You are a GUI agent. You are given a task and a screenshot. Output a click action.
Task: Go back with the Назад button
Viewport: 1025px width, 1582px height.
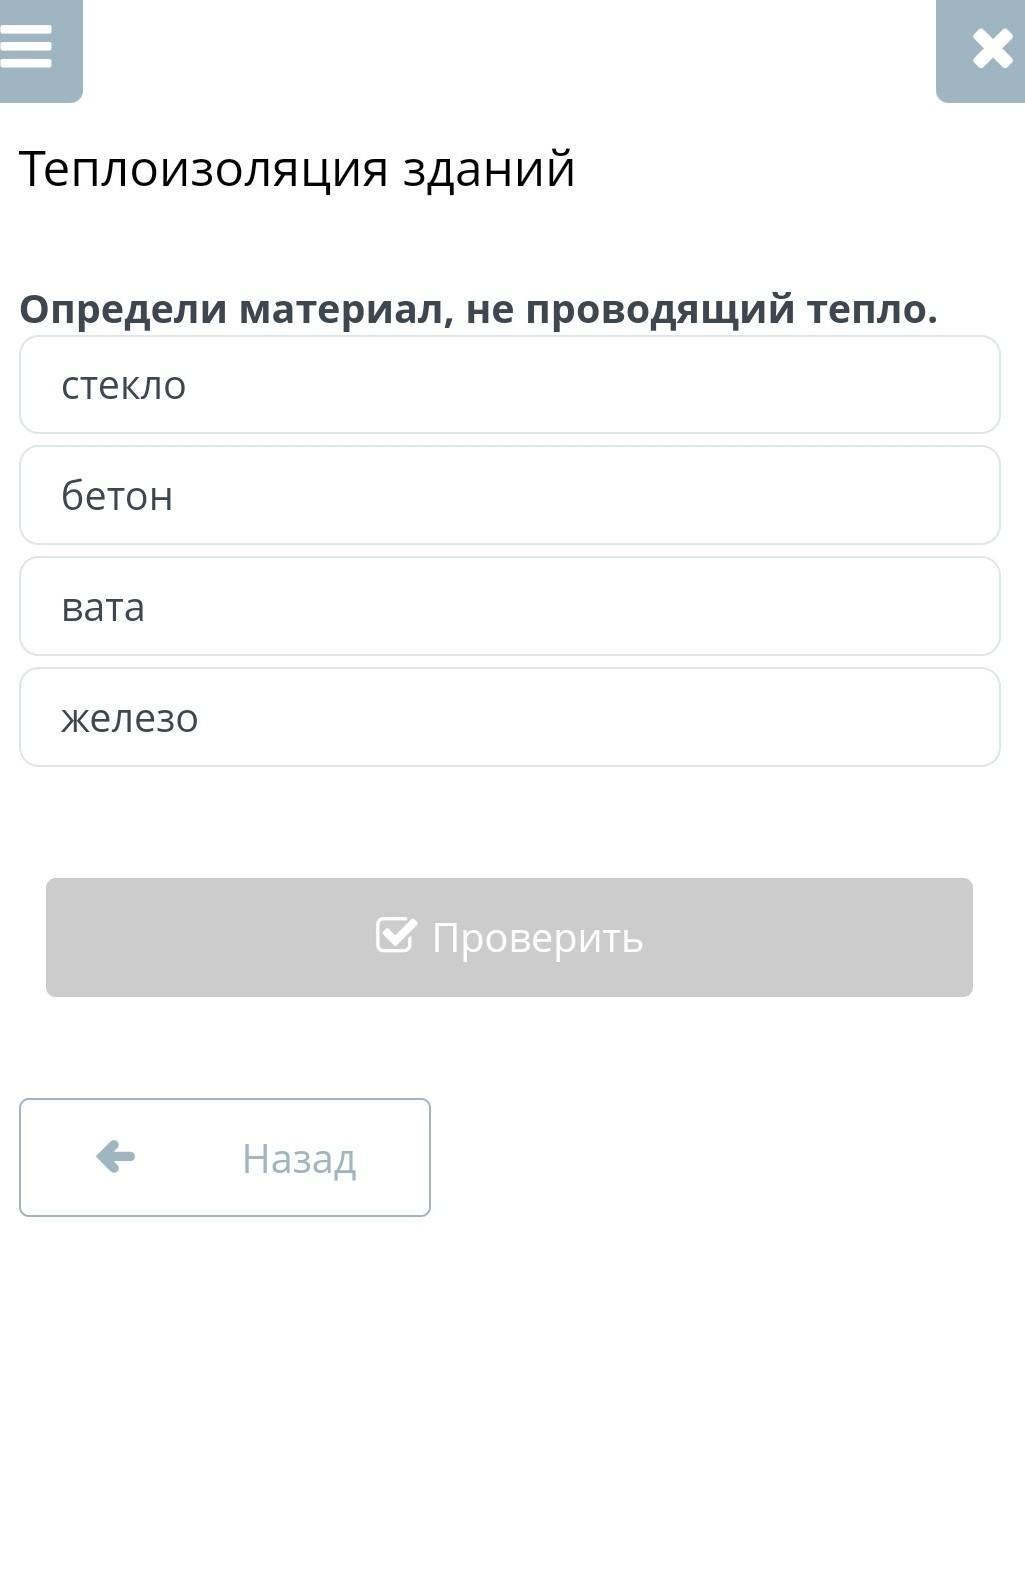pyautogui.click(x=225, y=1158)
